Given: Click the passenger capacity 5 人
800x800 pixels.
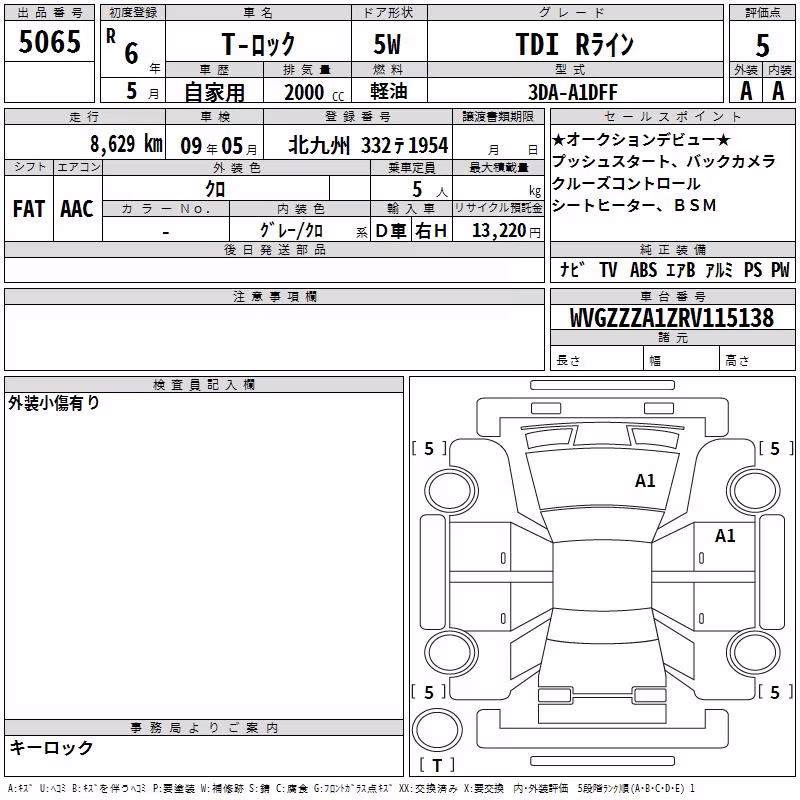Looking at the screenshot, I should pos(430,190).
